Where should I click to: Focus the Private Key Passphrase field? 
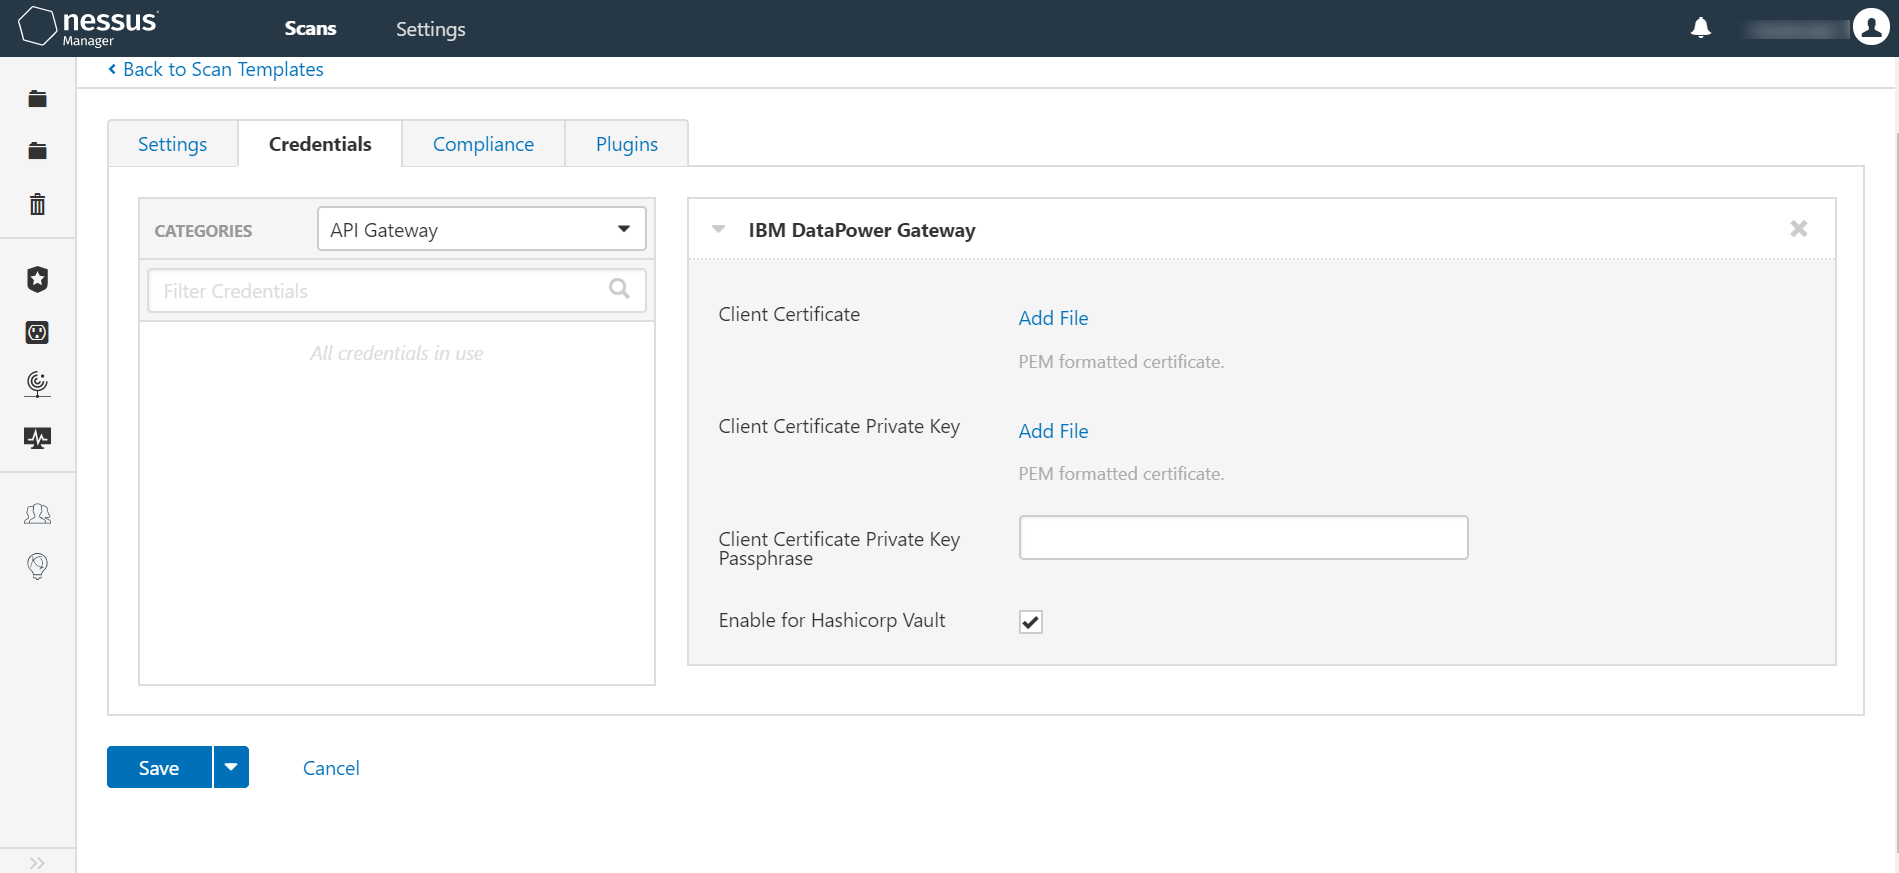(1243, 538)
